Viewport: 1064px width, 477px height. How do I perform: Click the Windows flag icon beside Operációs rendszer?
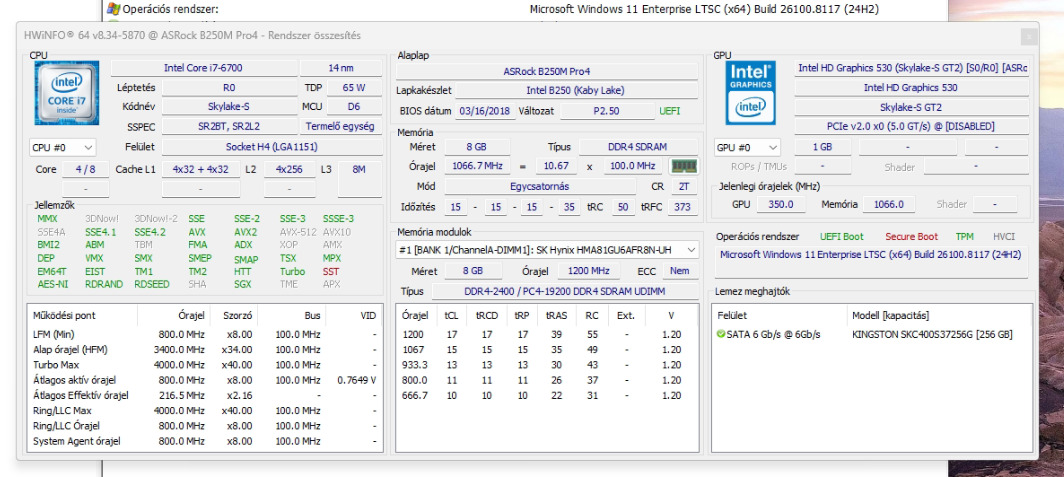coord(113,9)
